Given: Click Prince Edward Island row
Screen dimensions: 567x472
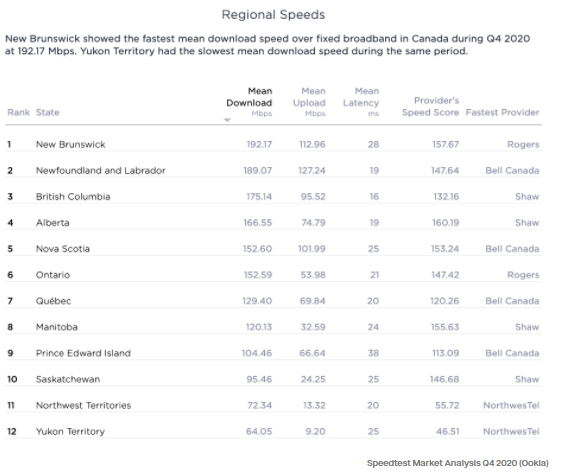Looking at the screenshot, I should tap(273, 353).
